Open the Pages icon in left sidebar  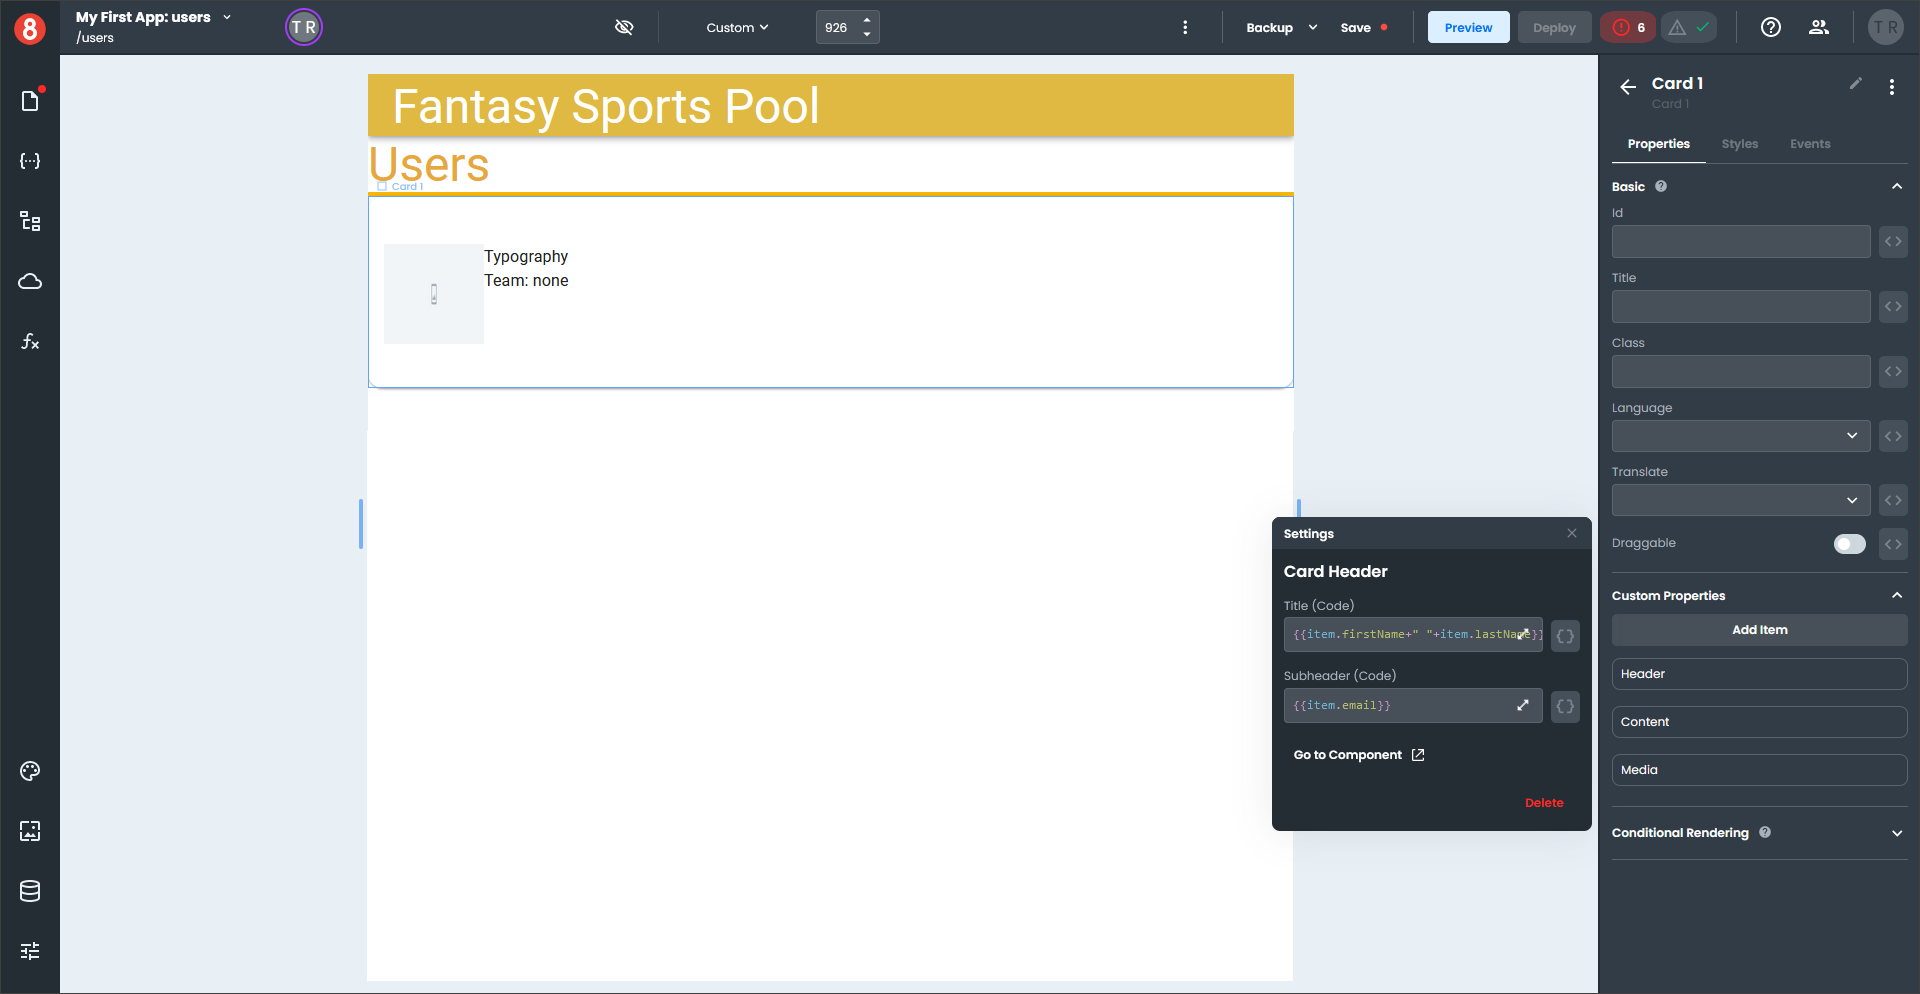click(x=30, y=101)
